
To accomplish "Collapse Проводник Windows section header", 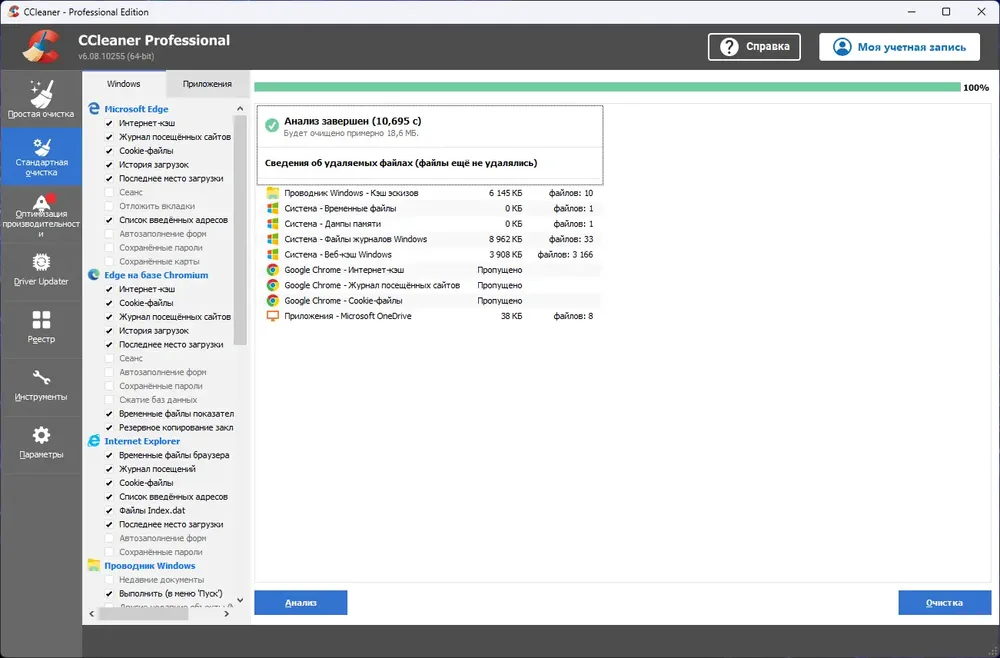I will pyautogui.click(x=150, y=565).
